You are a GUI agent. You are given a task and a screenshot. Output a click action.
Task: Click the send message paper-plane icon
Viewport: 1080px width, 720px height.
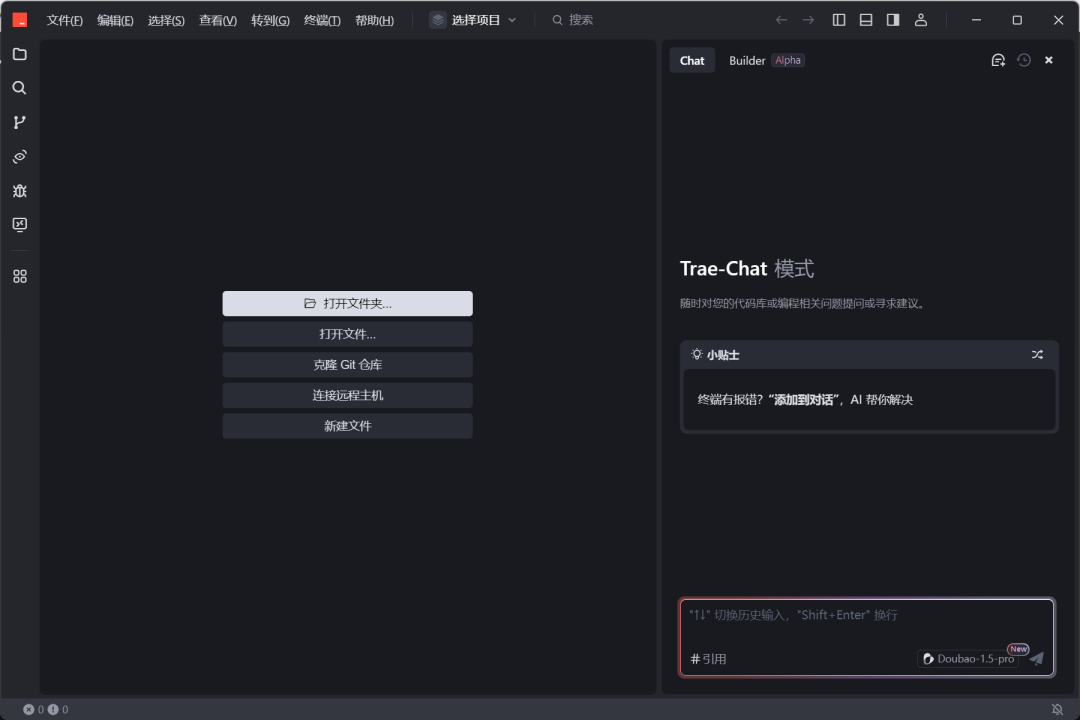[x=1036, y=658]
